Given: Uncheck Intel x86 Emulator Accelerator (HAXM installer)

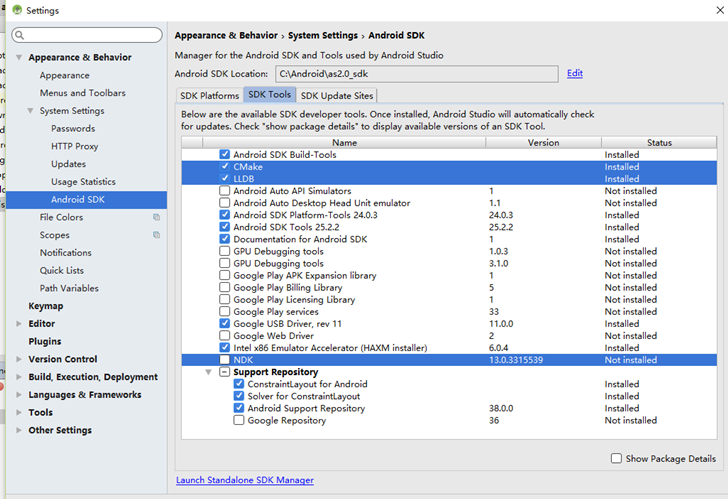Looking at the screenshot, I should pyautogui.click(x=225, y=347).
